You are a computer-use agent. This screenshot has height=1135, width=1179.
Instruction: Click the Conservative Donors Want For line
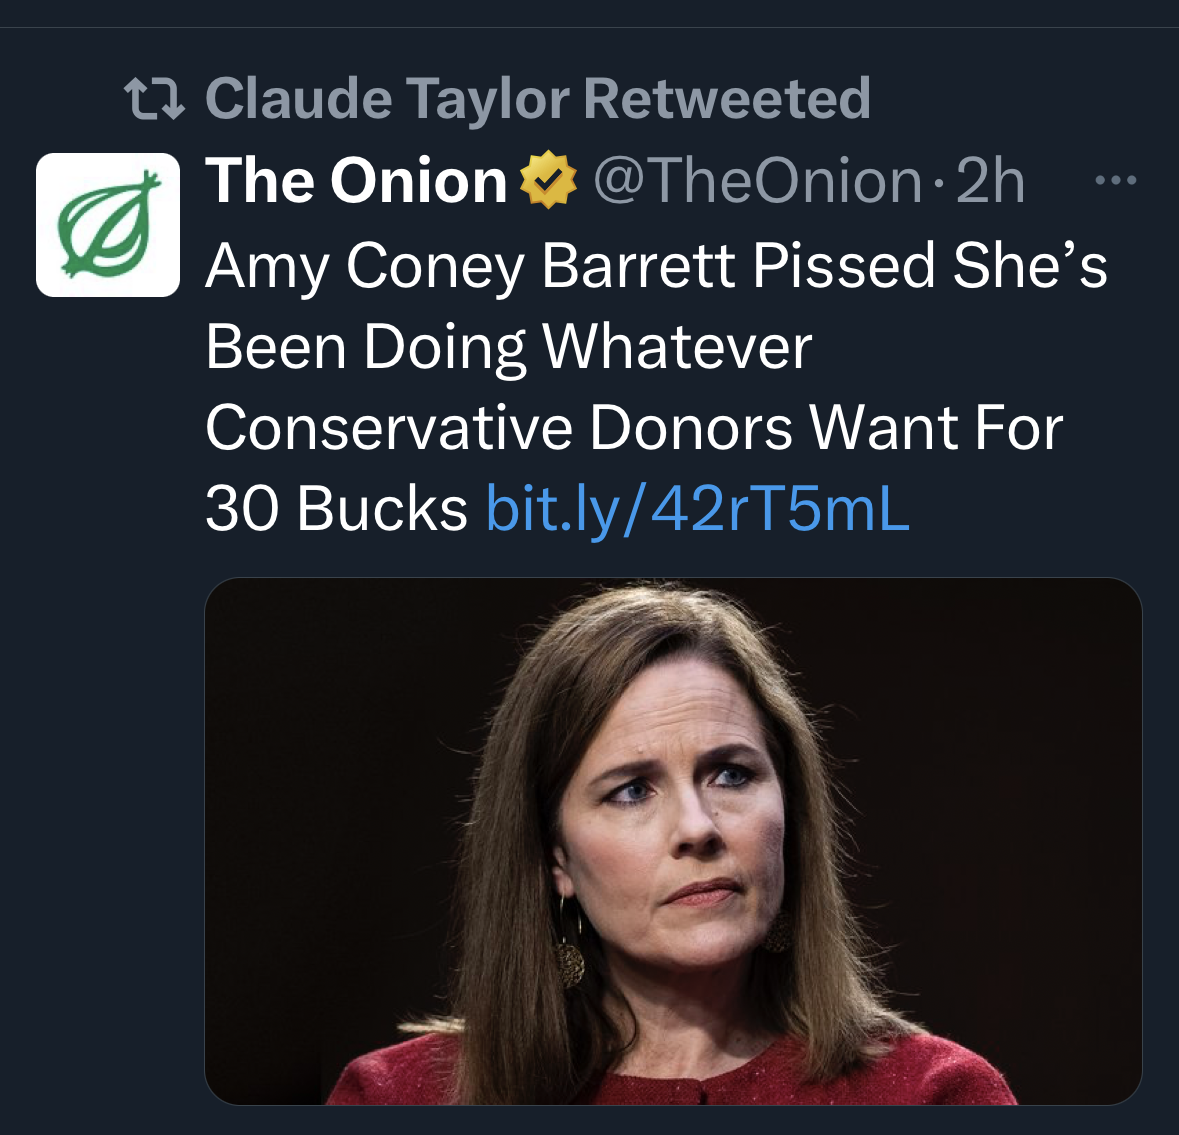pyautogui.click(x=633, y=428)
